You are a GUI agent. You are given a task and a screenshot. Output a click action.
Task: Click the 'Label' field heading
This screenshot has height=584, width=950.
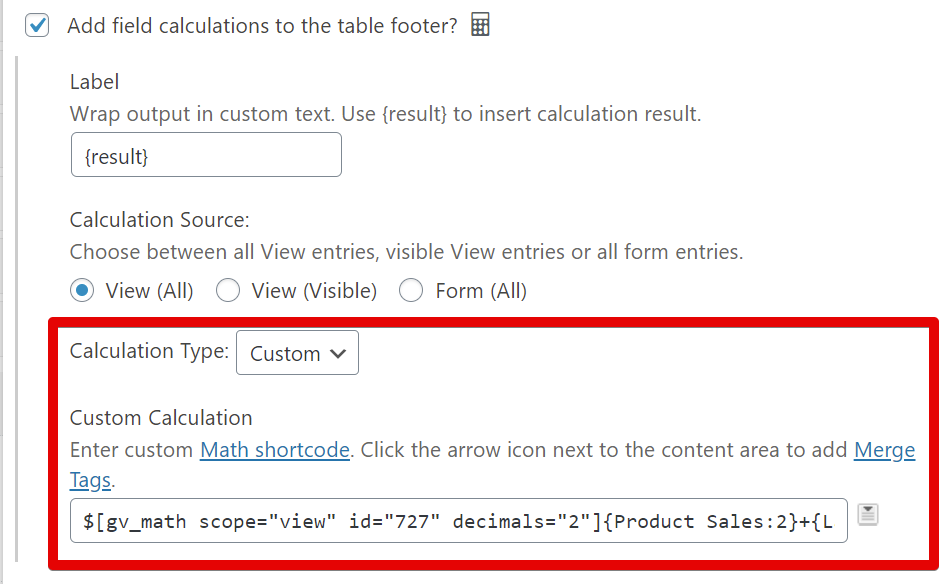(94, 82)
